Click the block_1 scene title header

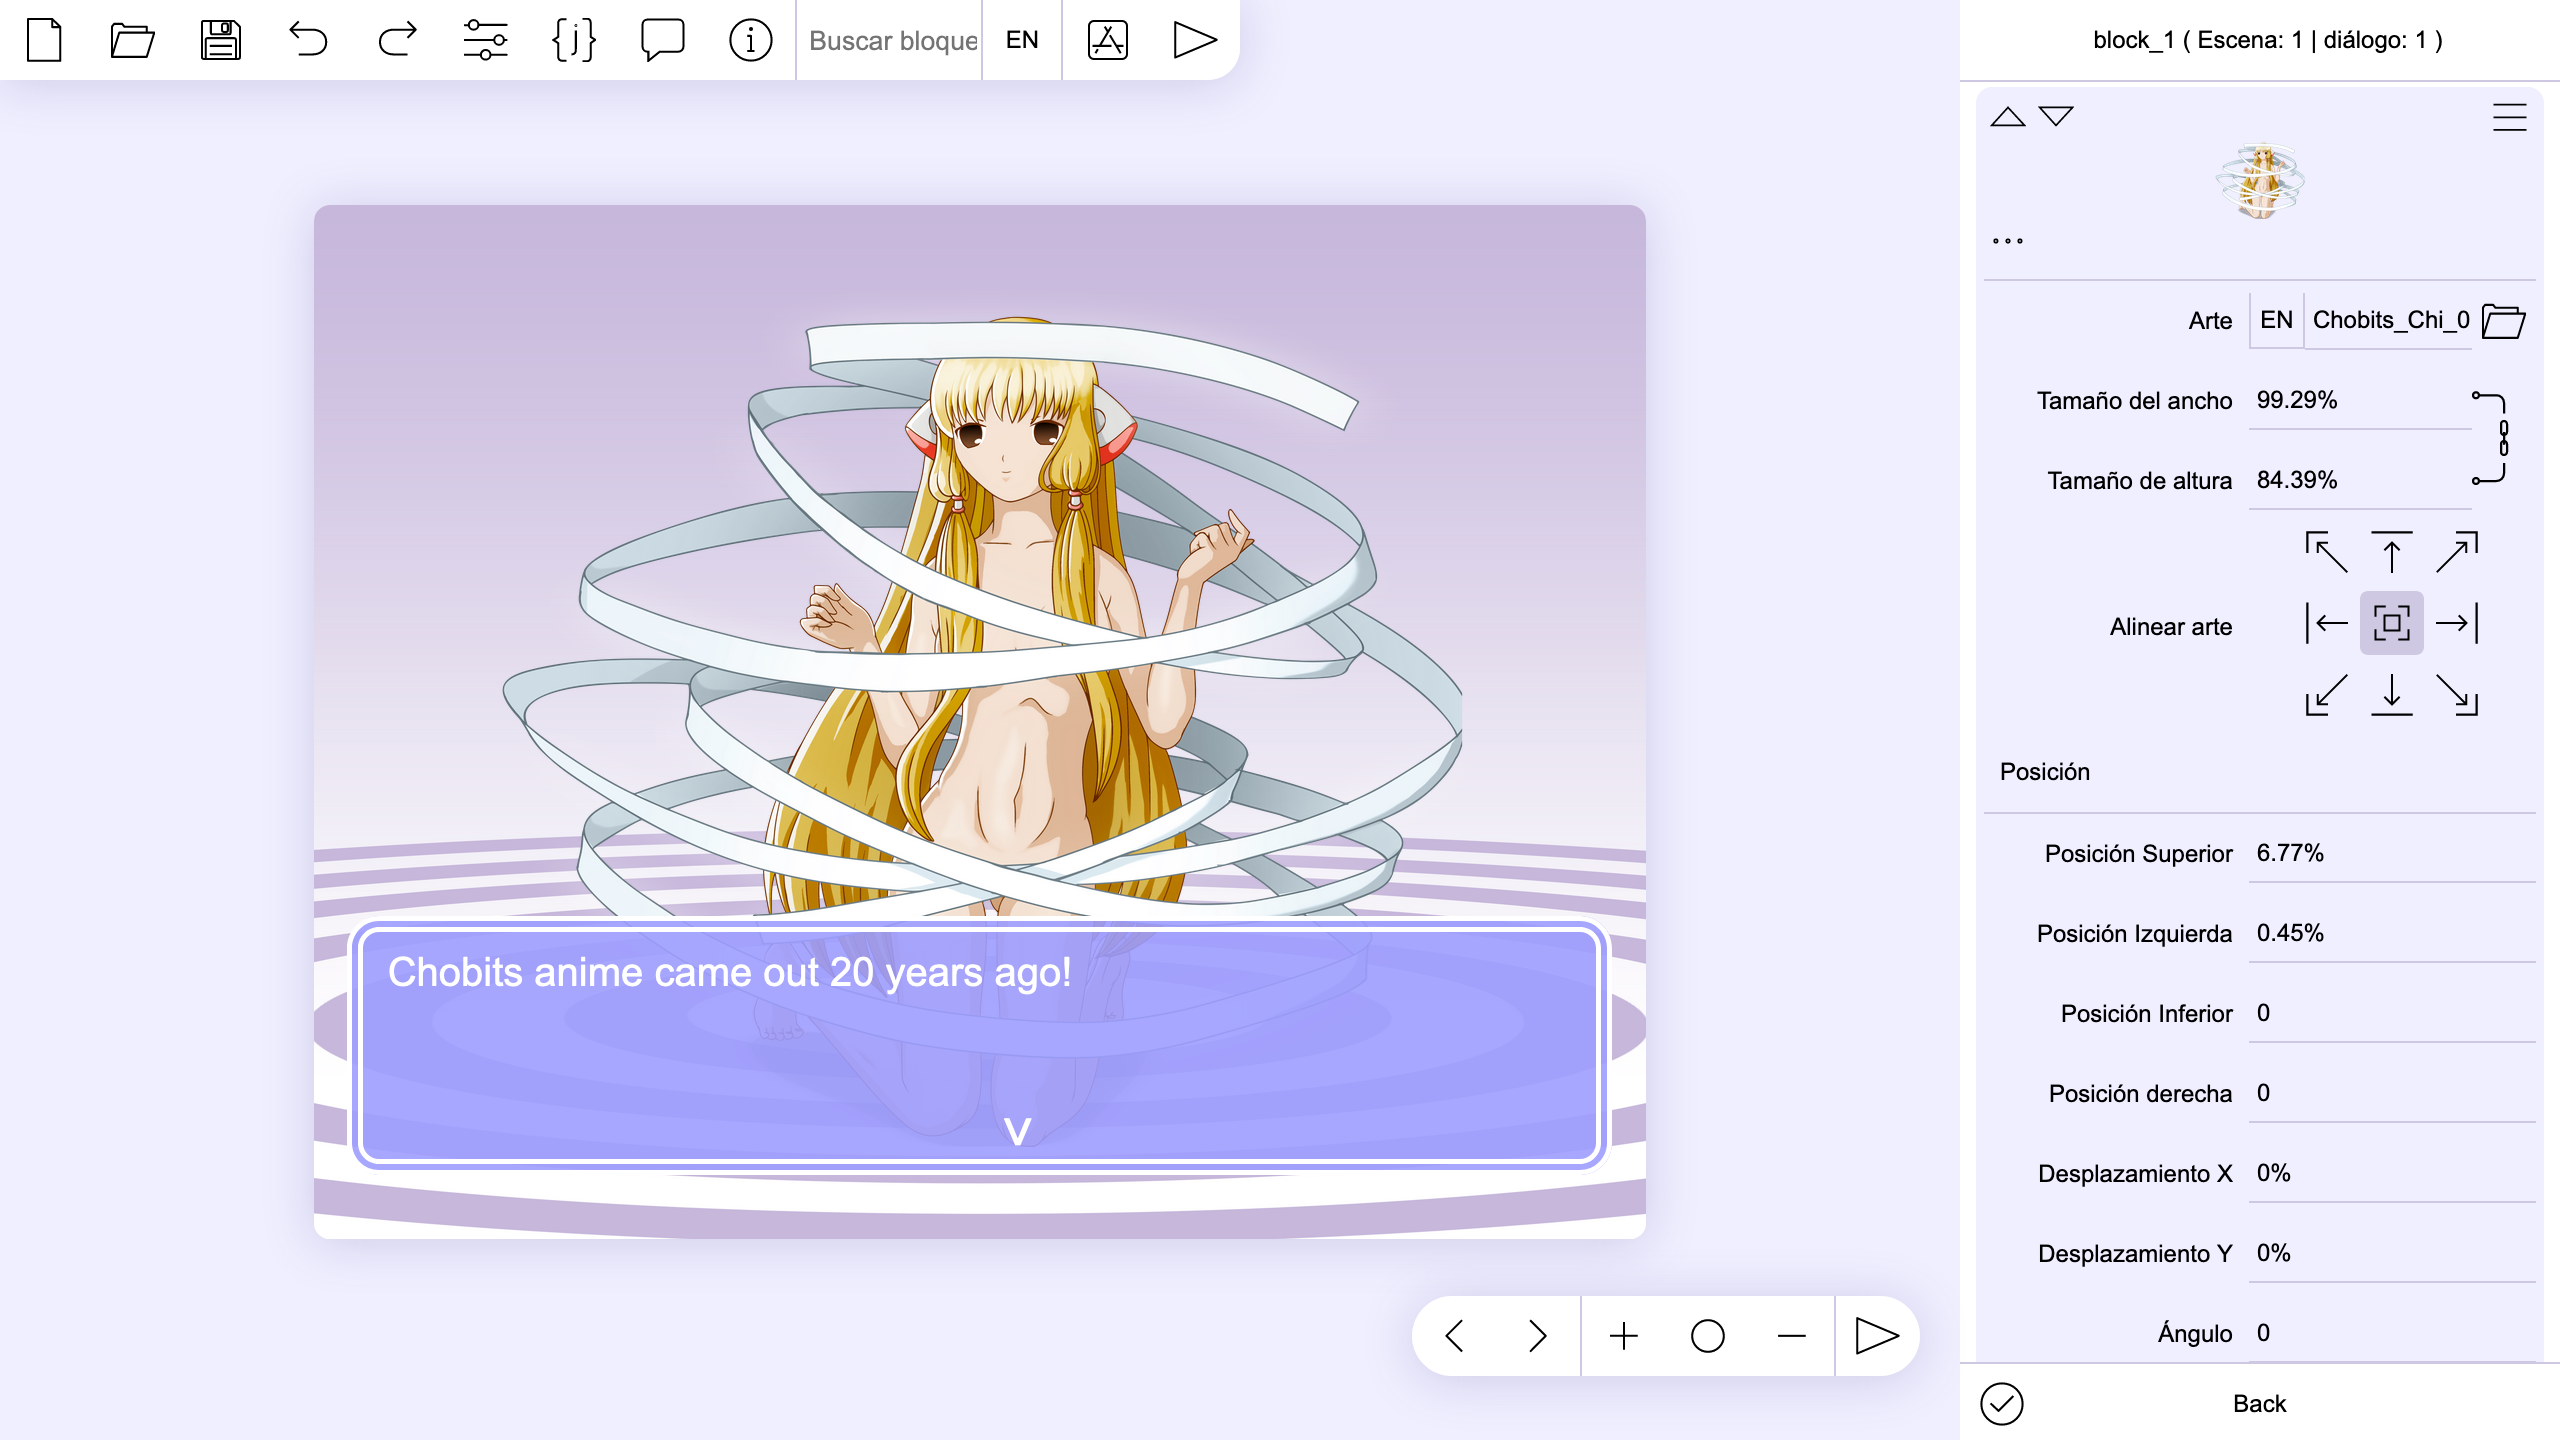point(2268,40)
